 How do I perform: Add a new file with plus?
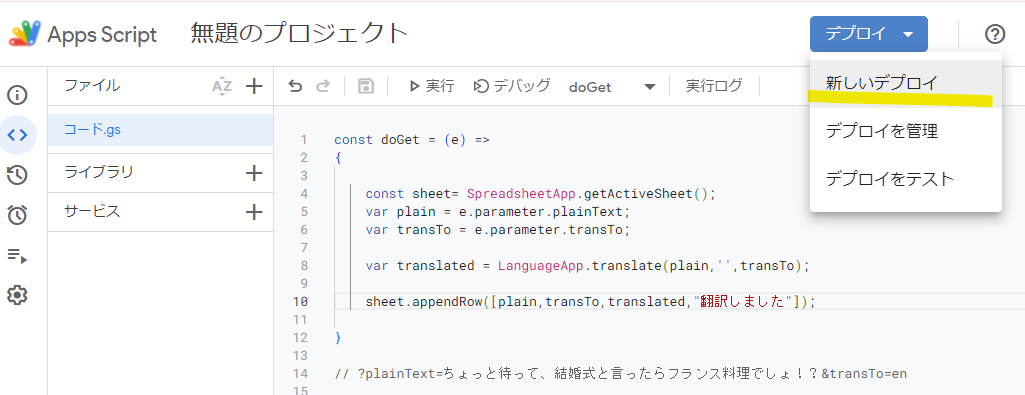(x=254, y=86)
